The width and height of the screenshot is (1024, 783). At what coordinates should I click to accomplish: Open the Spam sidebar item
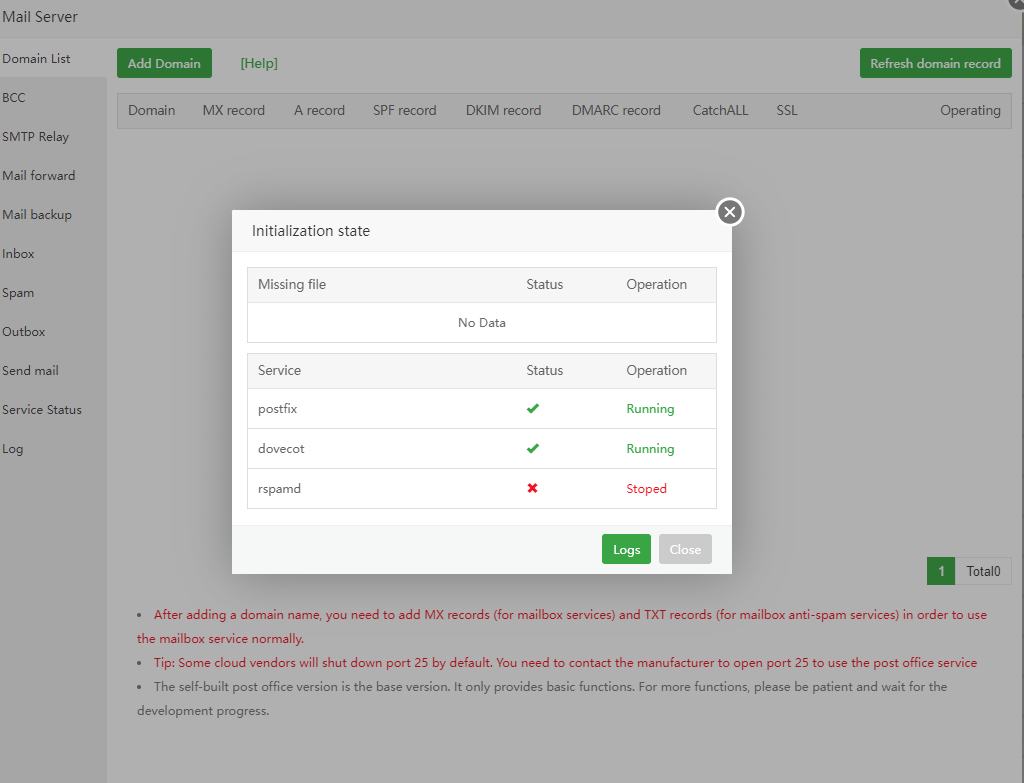(18, 293)
